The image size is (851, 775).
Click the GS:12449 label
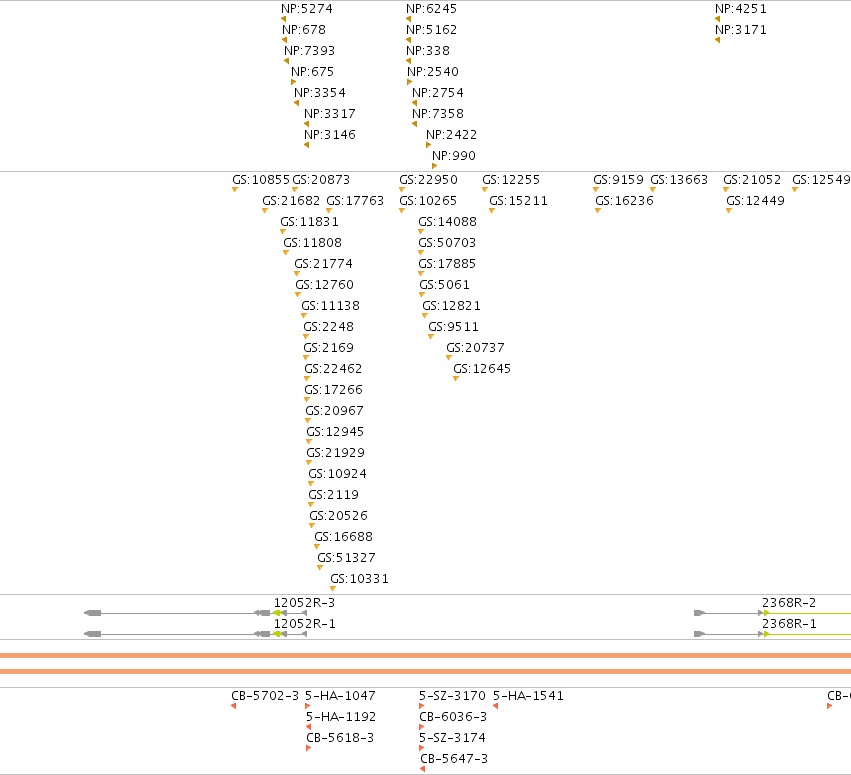(x=755, y=201)
